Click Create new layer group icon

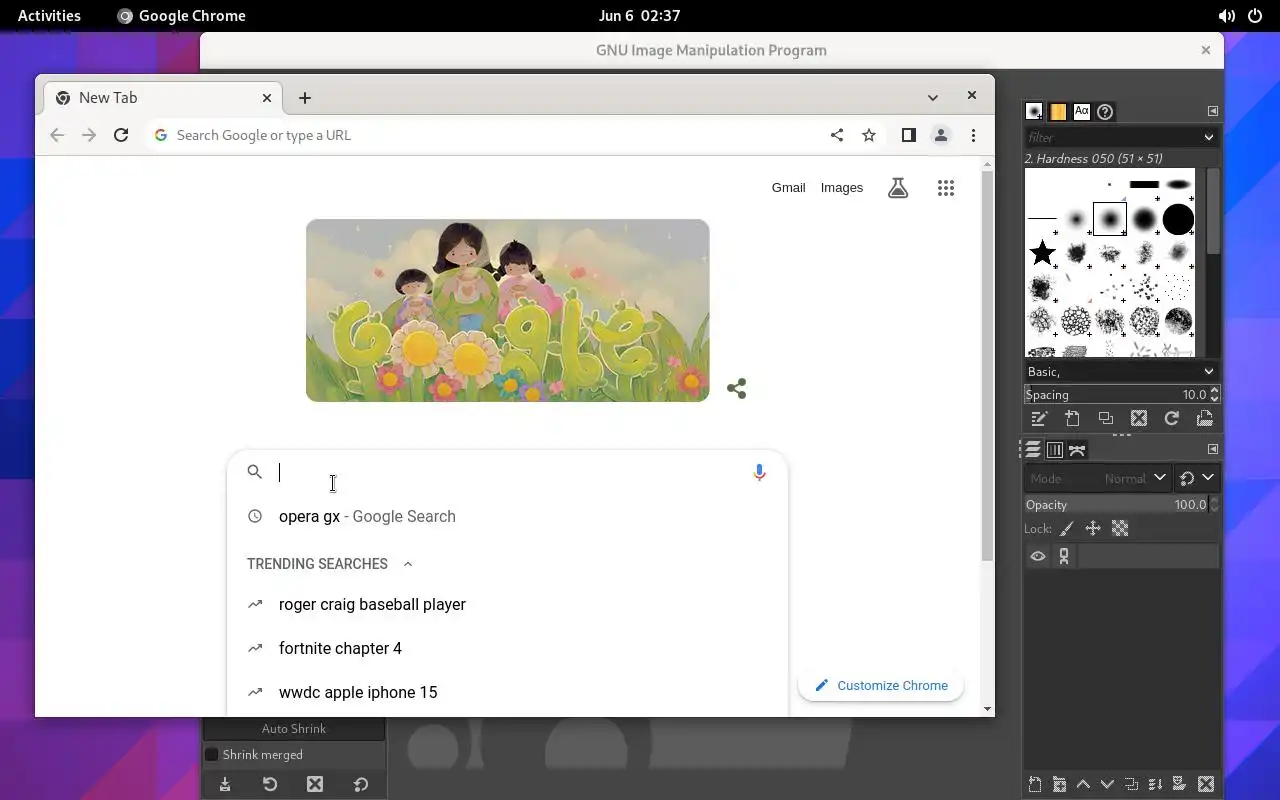tap(1059, 785)
